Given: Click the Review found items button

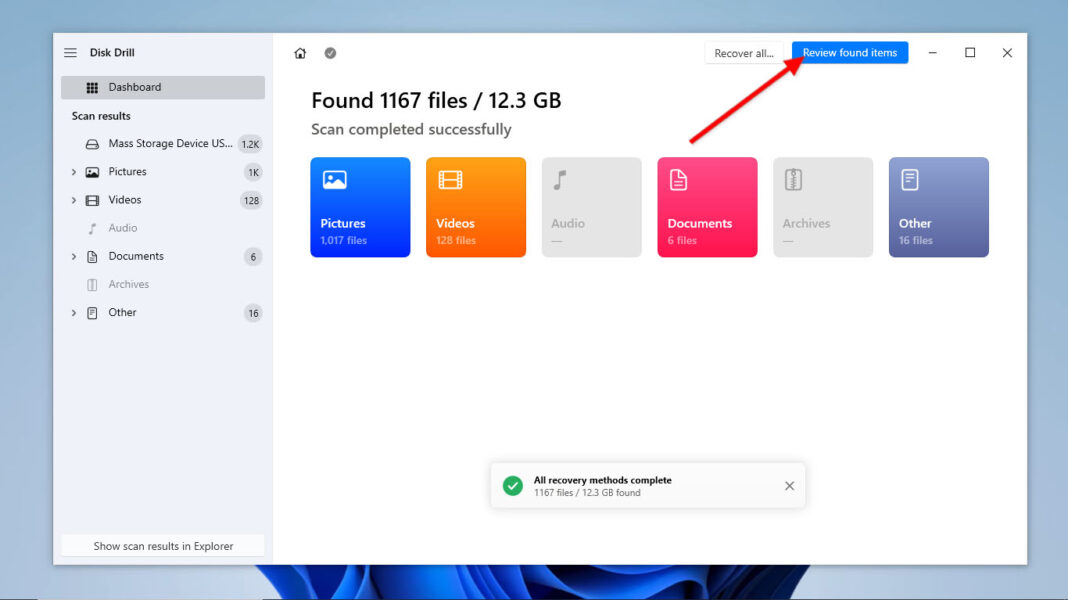Looking at the screenshot, I should pos(849,52).
